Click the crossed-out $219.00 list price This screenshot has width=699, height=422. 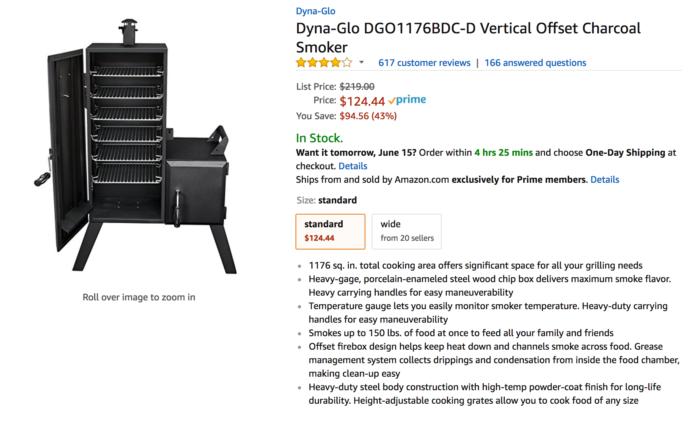[x=357, y=86]
